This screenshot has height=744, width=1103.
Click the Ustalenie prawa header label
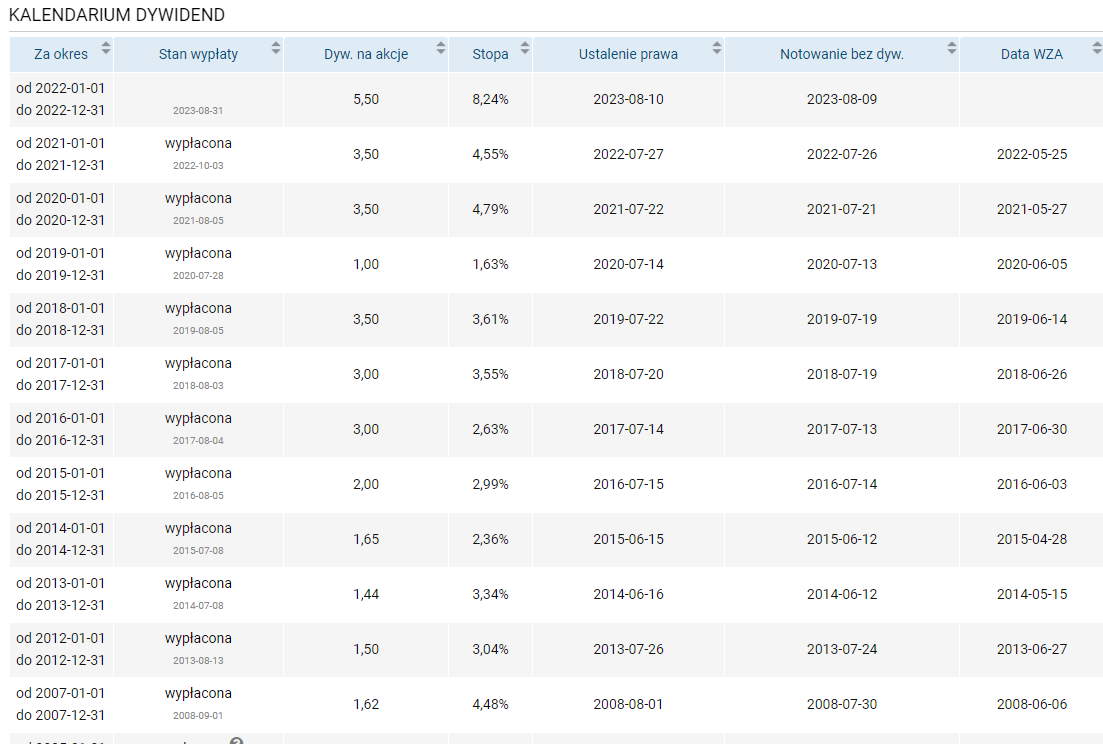[x=628, y=54]
